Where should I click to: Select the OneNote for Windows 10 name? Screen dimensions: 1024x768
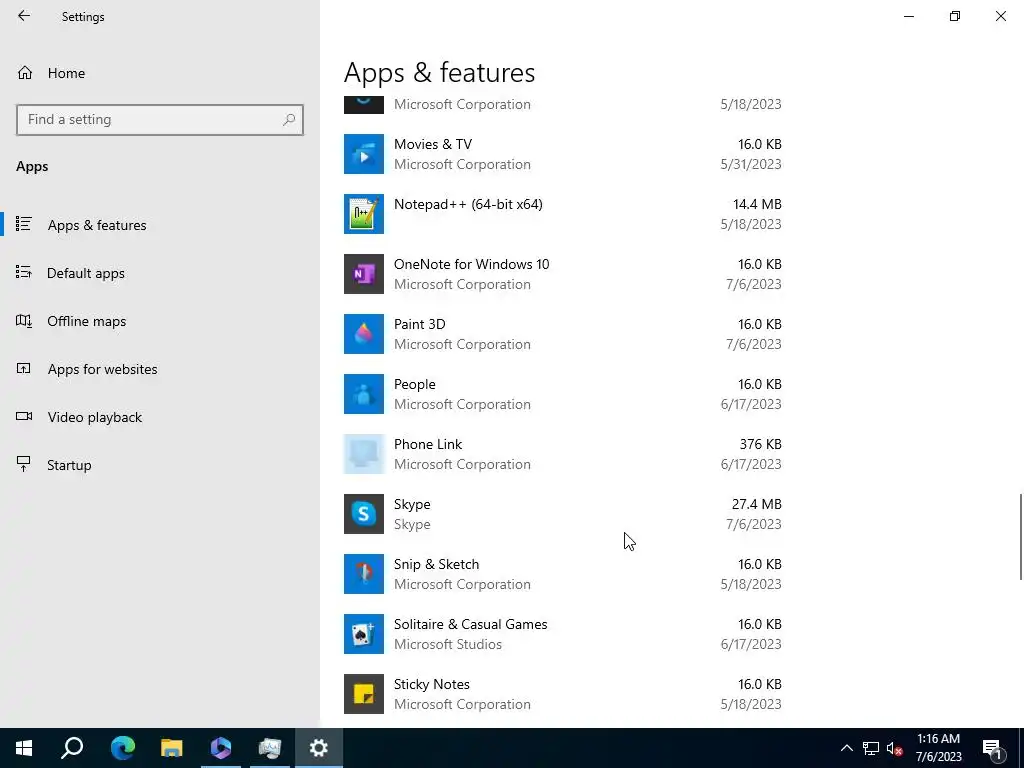[472, 264]
